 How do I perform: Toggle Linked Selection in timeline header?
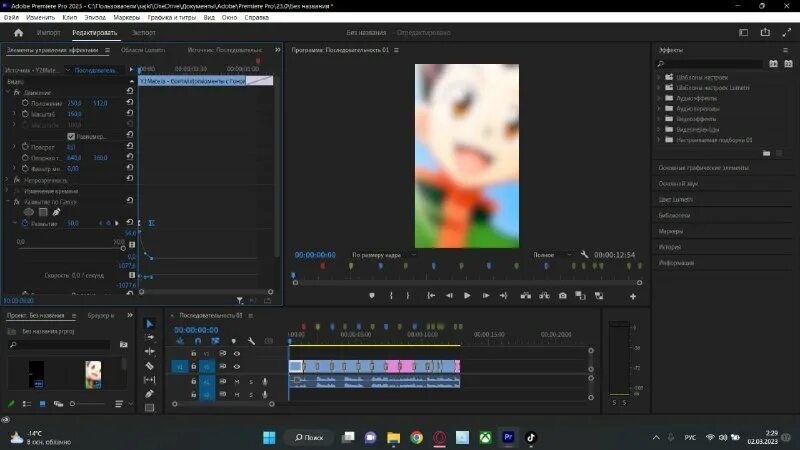[x=215, y=341]
